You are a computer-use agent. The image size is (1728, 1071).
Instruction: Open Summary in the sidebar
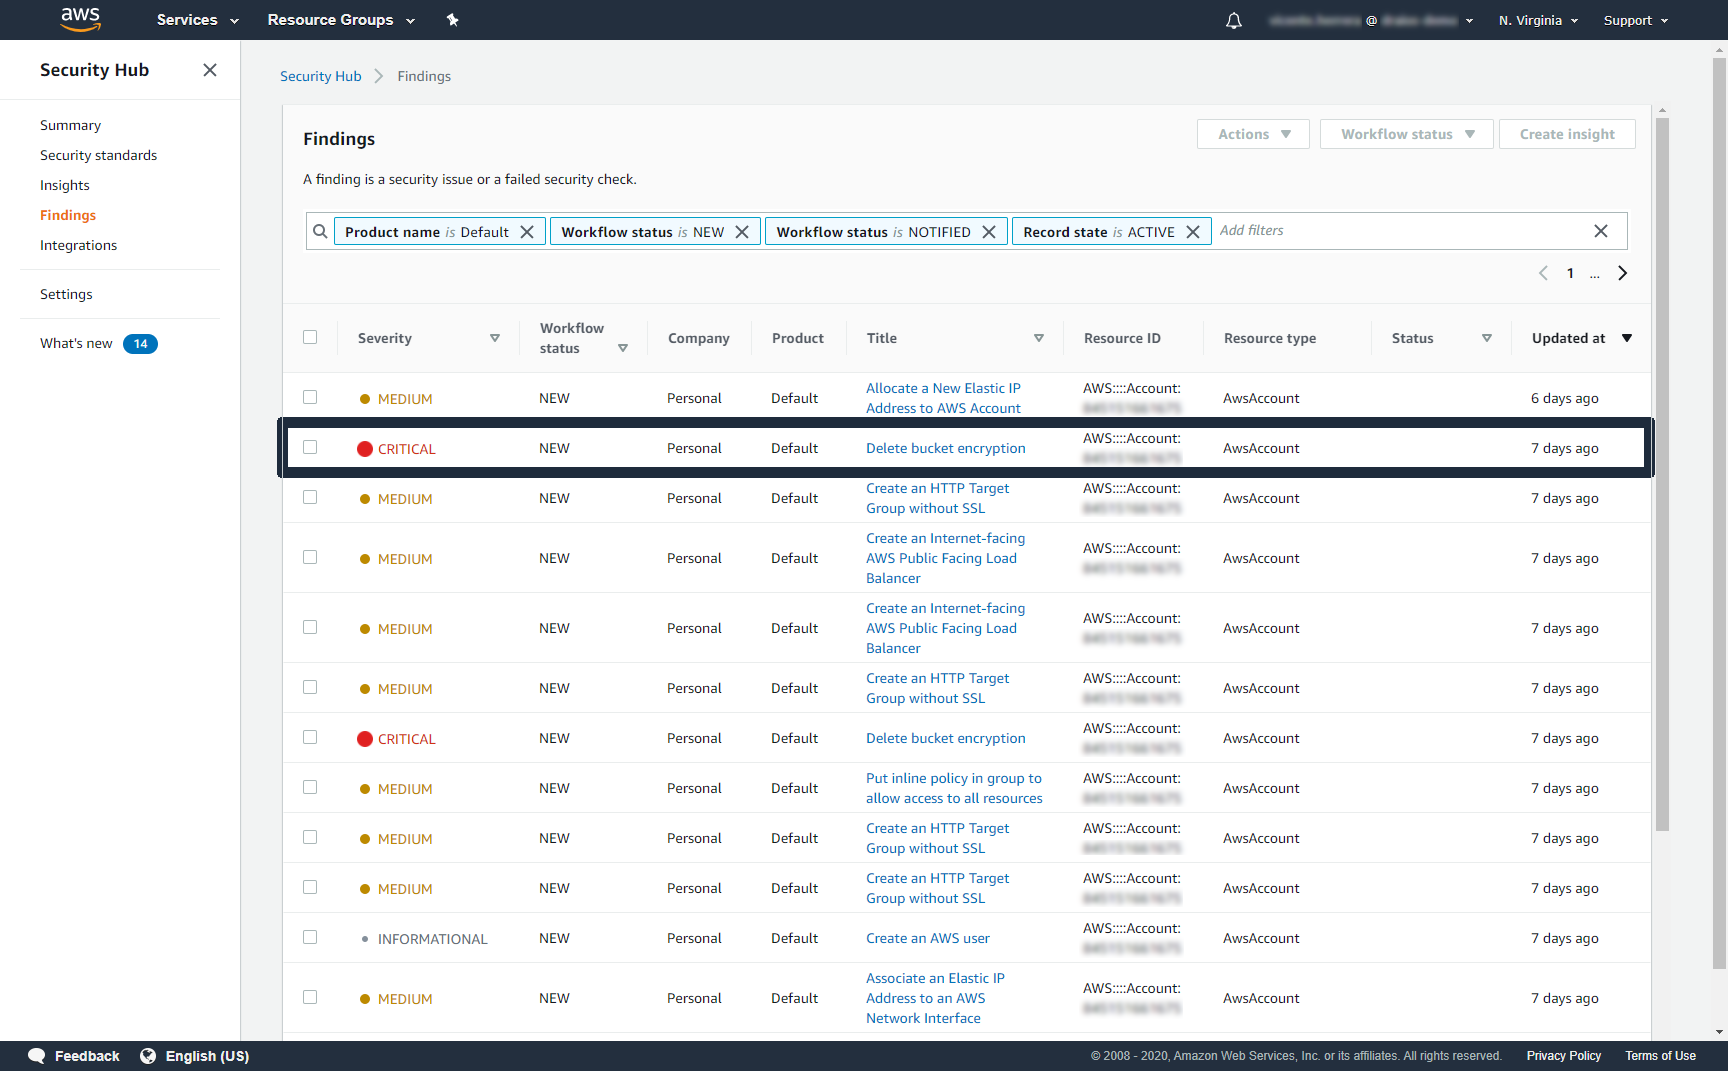[70, 125]
